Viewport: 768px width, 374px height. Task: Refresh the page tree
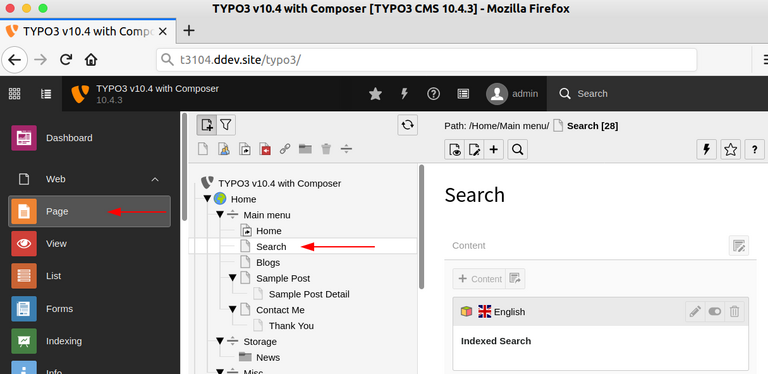[408, 125]
